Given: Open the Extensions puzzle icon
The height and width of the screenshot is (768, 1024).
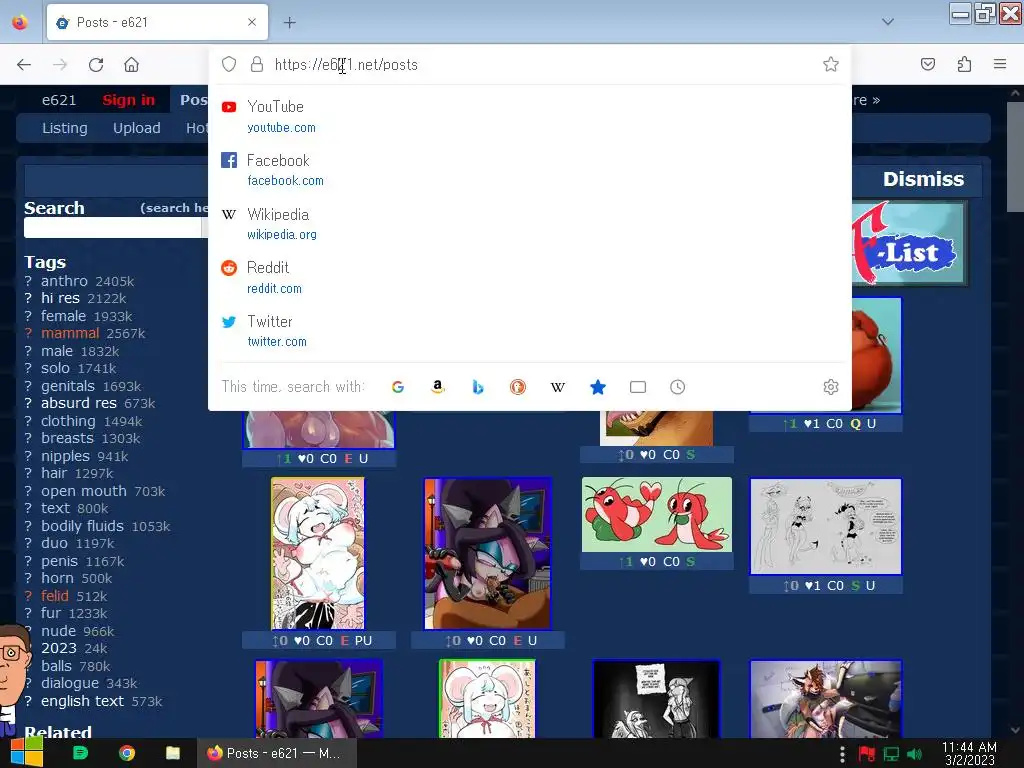Looking at the screenshot, I should coord(964,64).
